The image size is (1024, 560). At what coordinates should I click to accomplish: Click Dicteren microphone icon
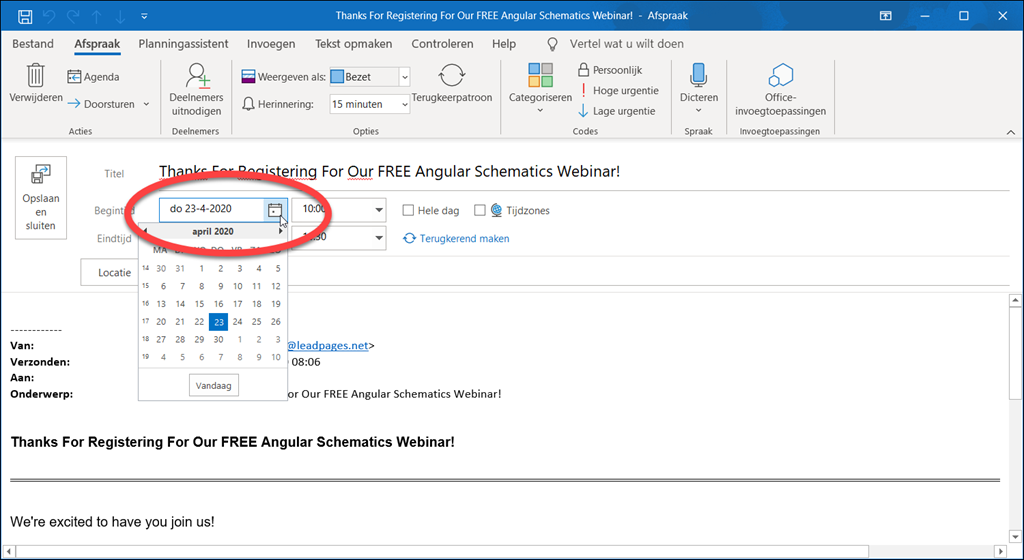click(x=698, y=75)
